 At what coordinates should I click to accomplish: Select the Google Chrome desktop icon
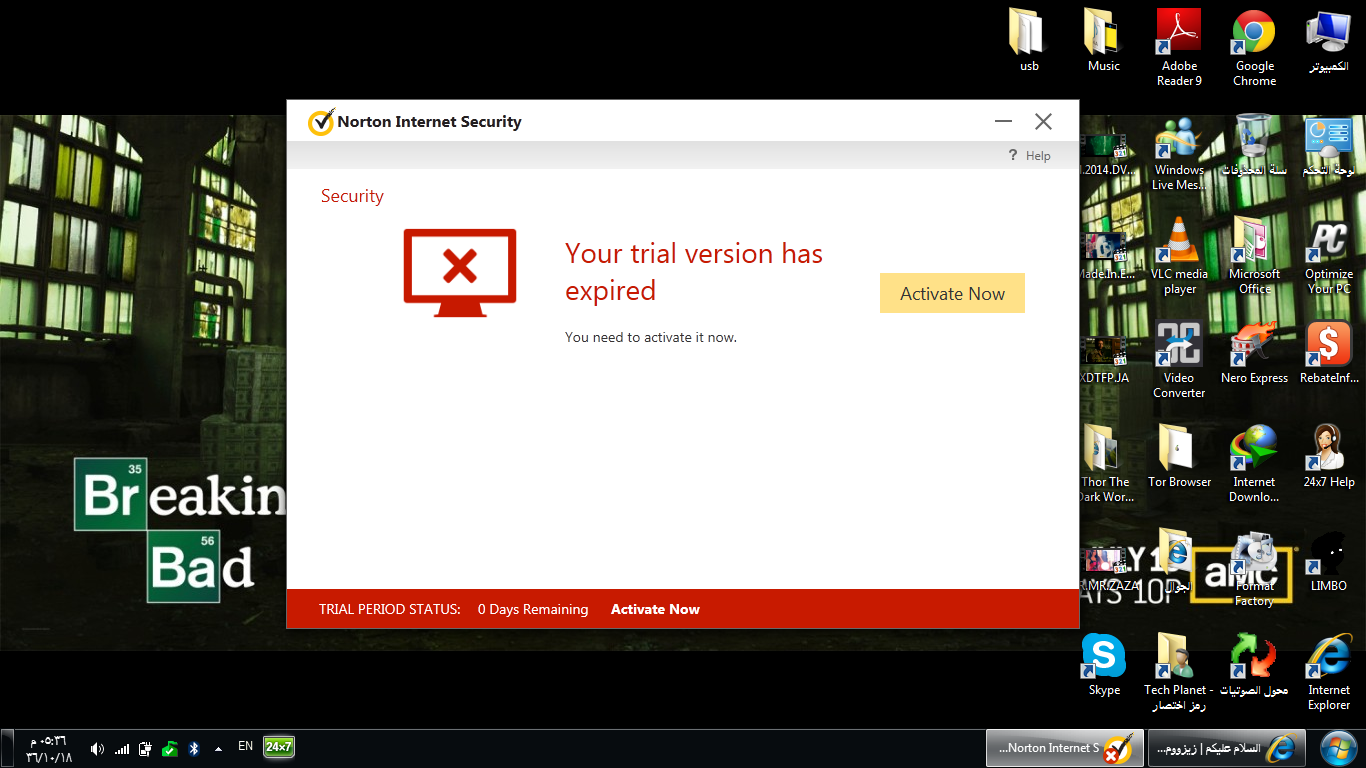coord(1254,48)
